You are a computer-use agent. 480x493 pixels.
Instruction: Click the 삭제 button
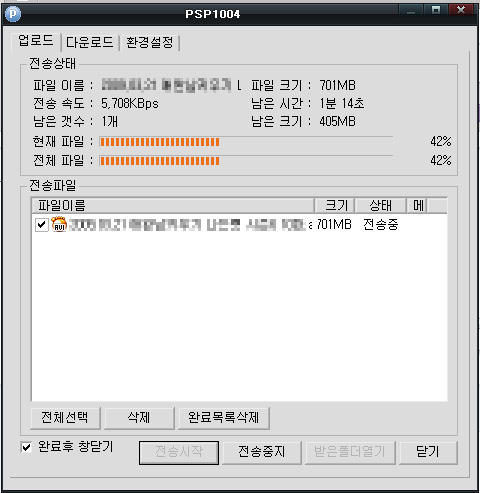click(139, 417)
